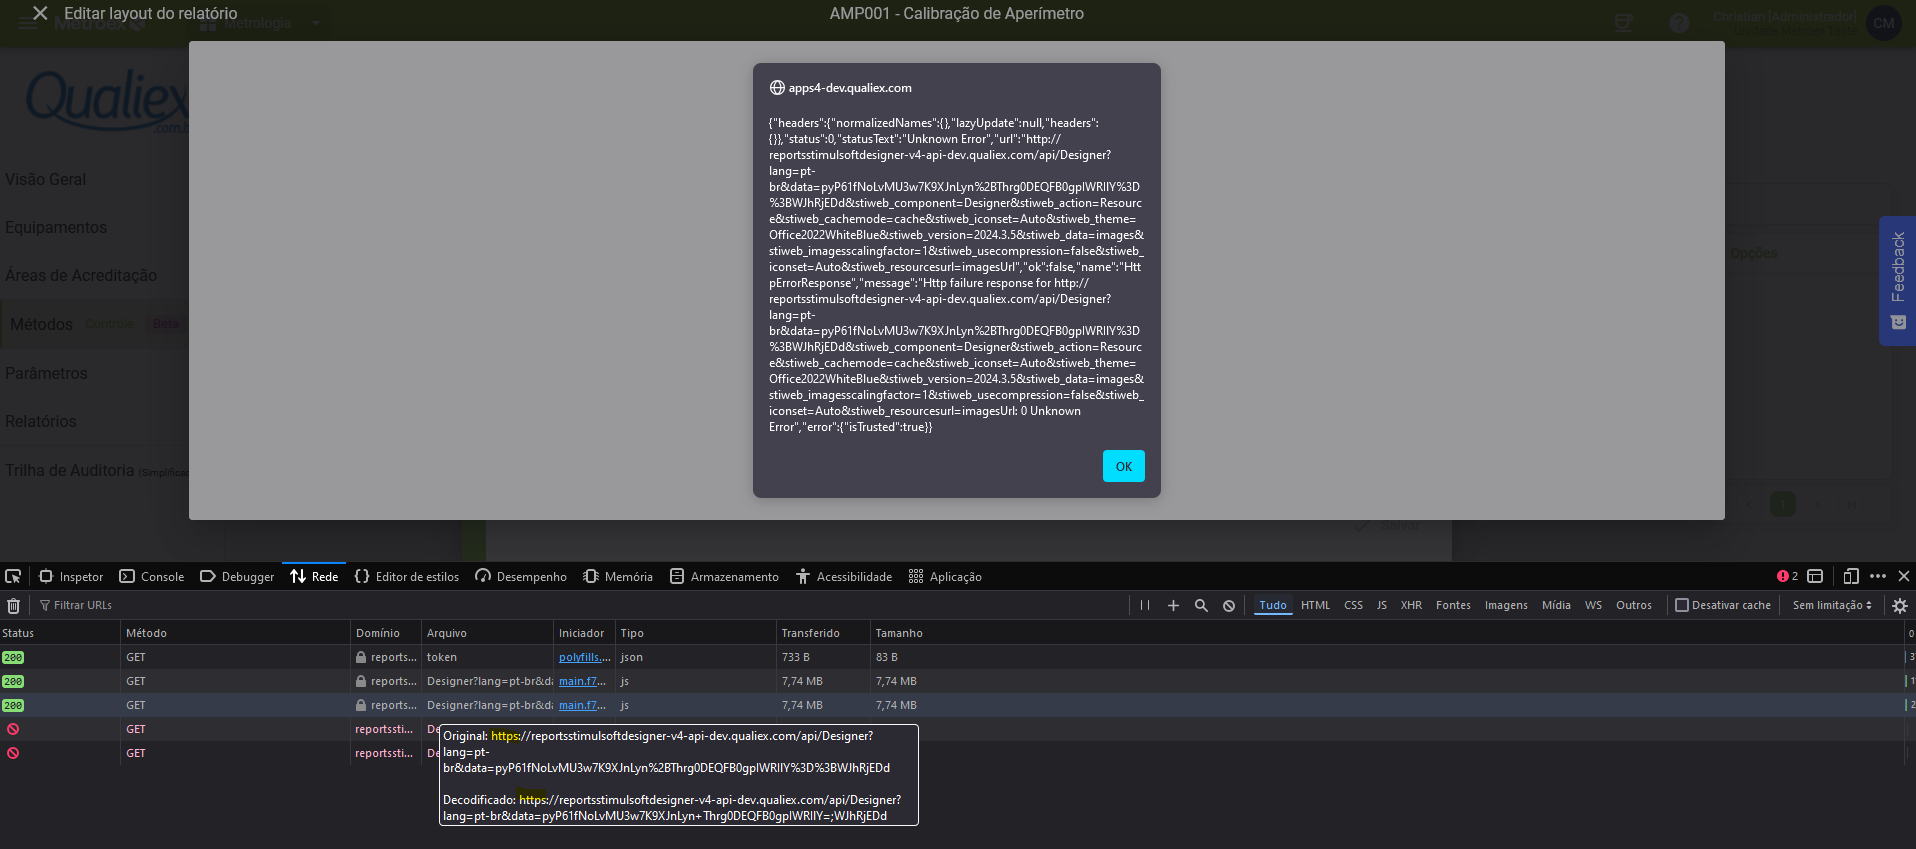The width and height of the screenshot is (1916, 849).
Task: Open the Acessibilidade panel
Action: pyautogui.click(x=844, y=576)
